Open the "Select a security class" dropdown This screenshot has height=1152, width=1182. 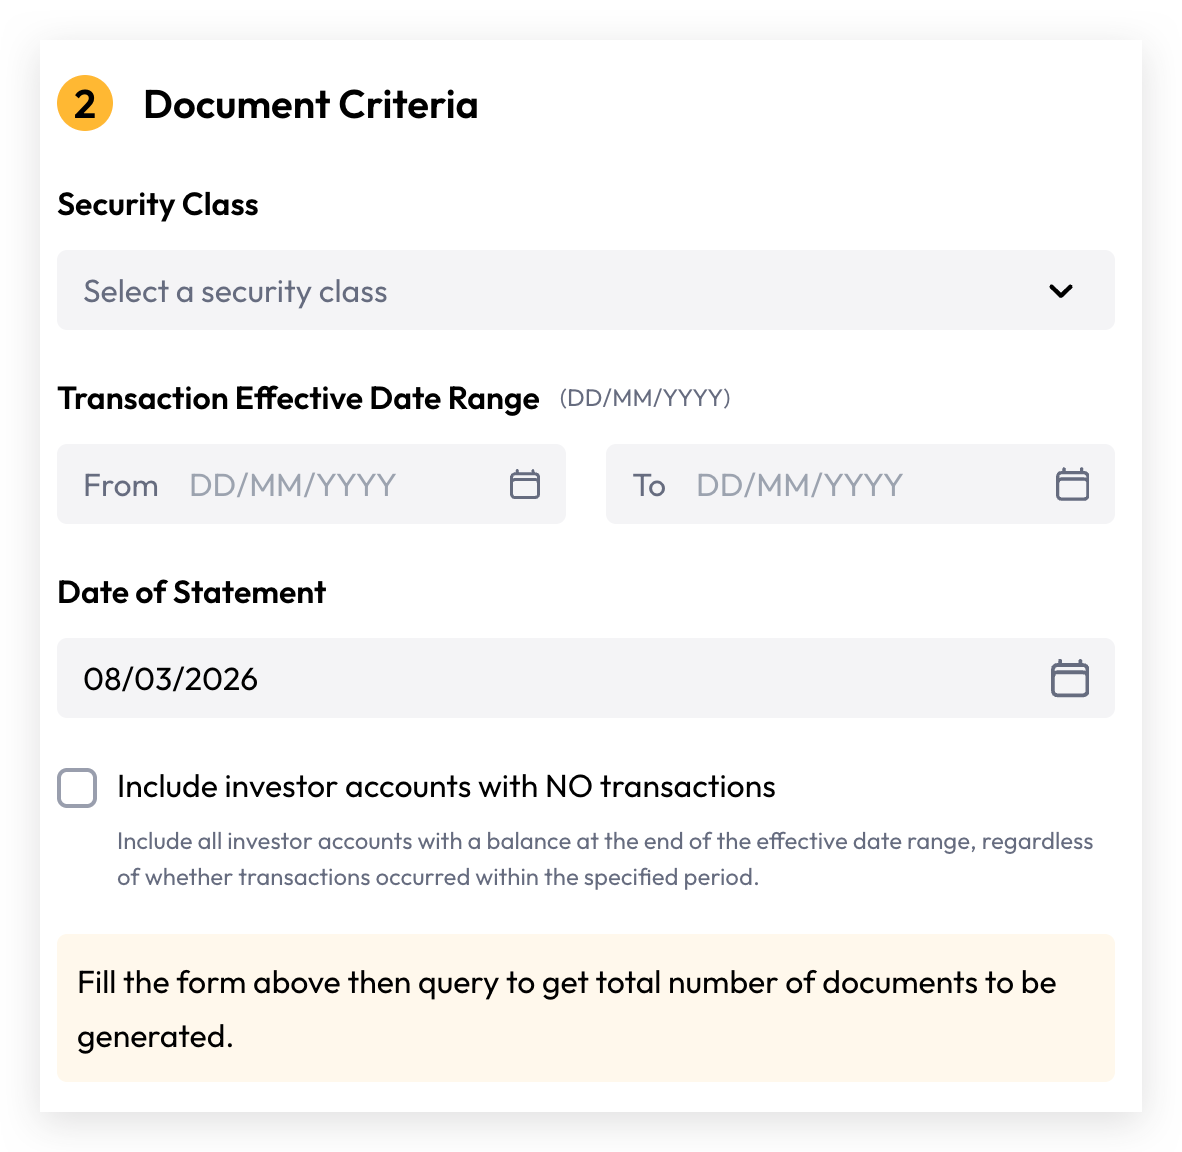point(586,290)
